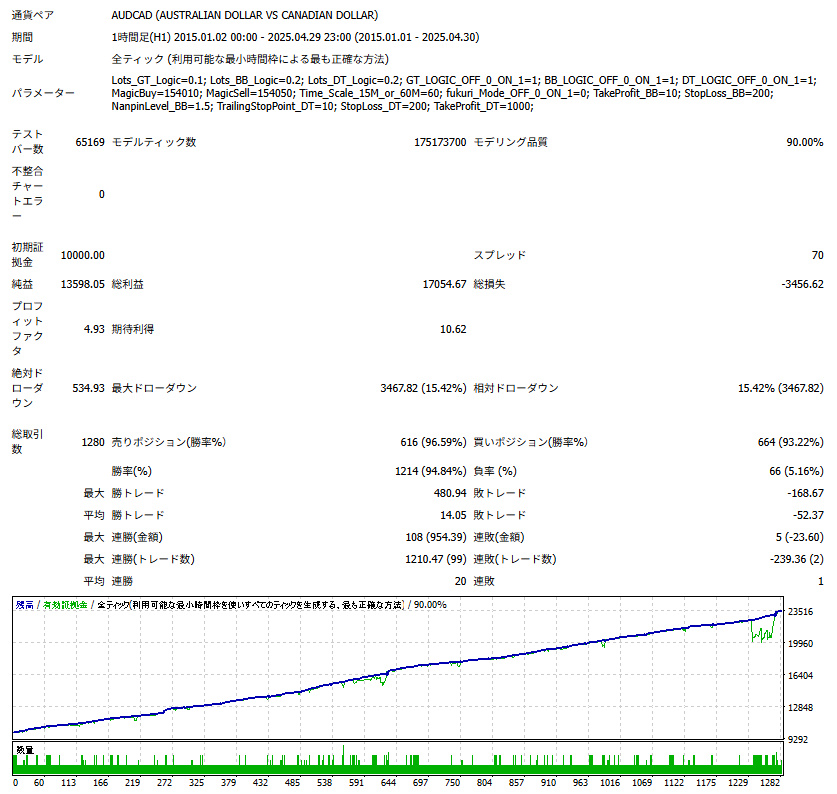This screenshot has height=794, width=837.
Task: Click the NanpinLevel_BB=1.5 parameter line
Action: click(322, 106)
